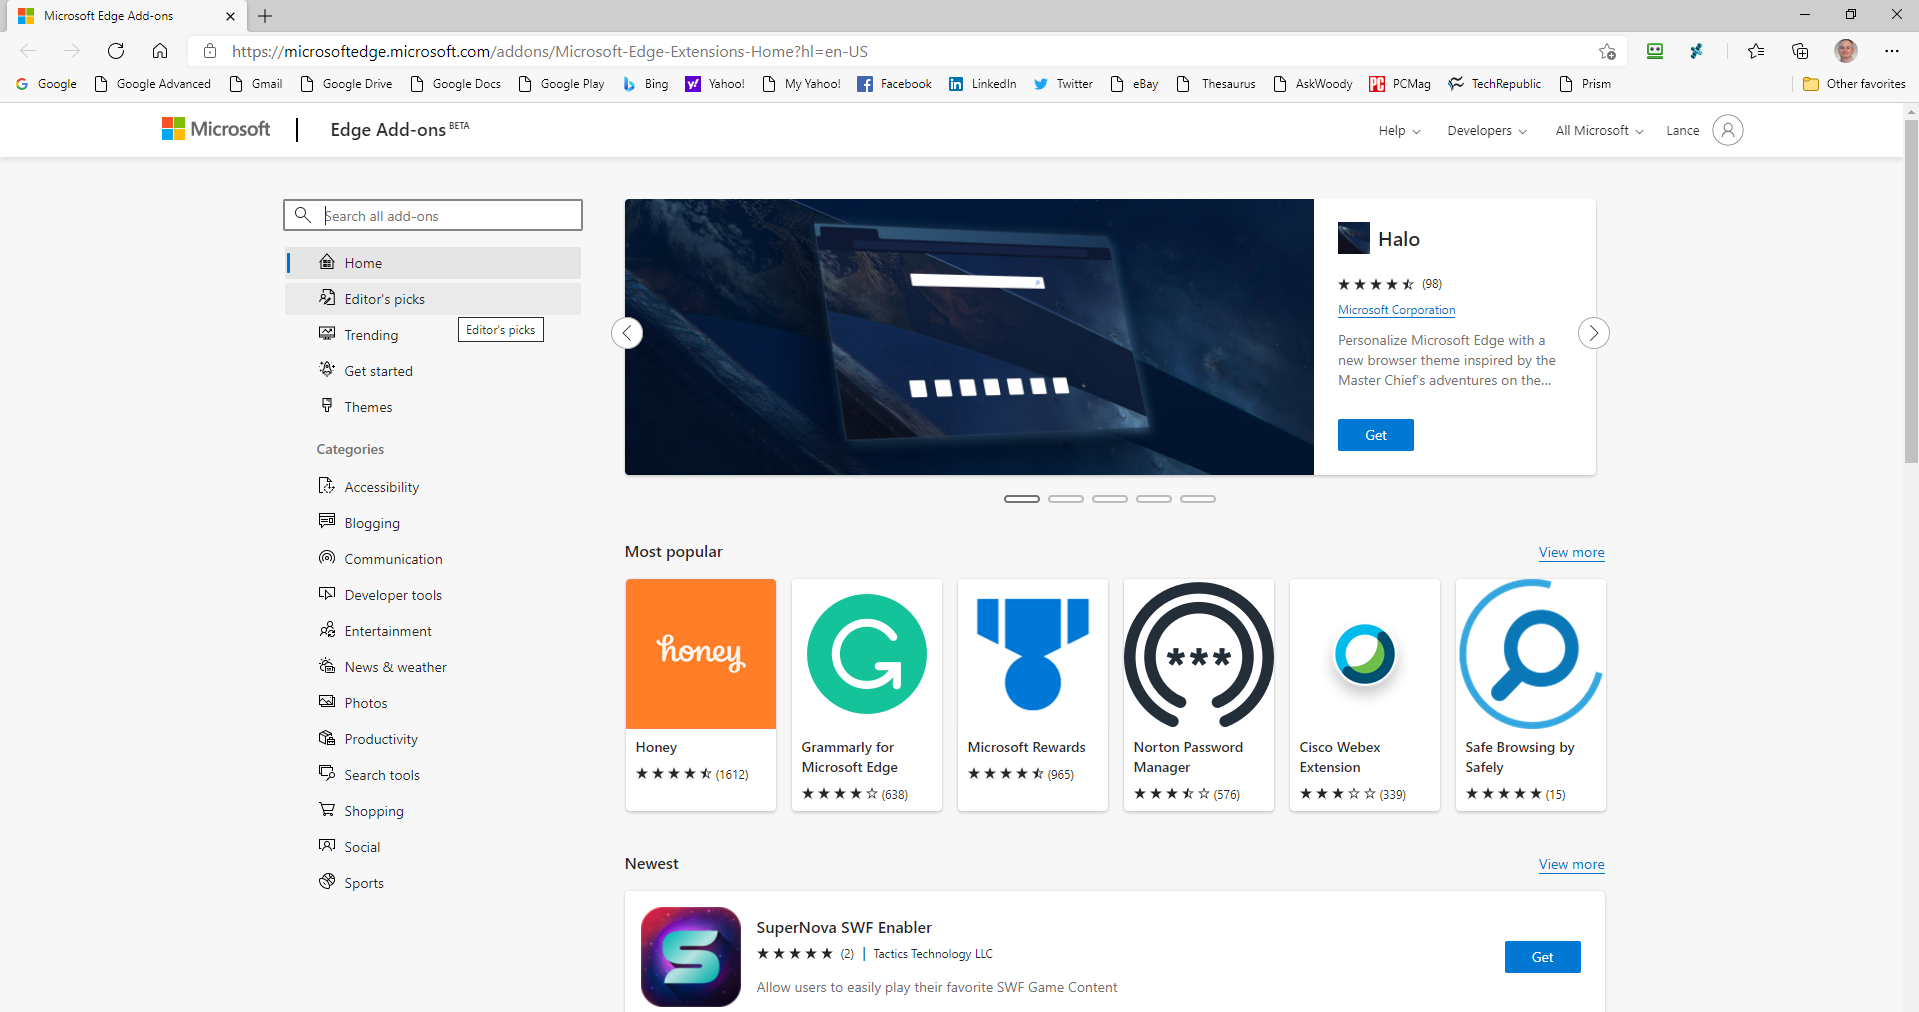This screenshot has height=1012, width=1919.
Task: Expand the Help dropdown
Action: click(x=1399, y=130)
